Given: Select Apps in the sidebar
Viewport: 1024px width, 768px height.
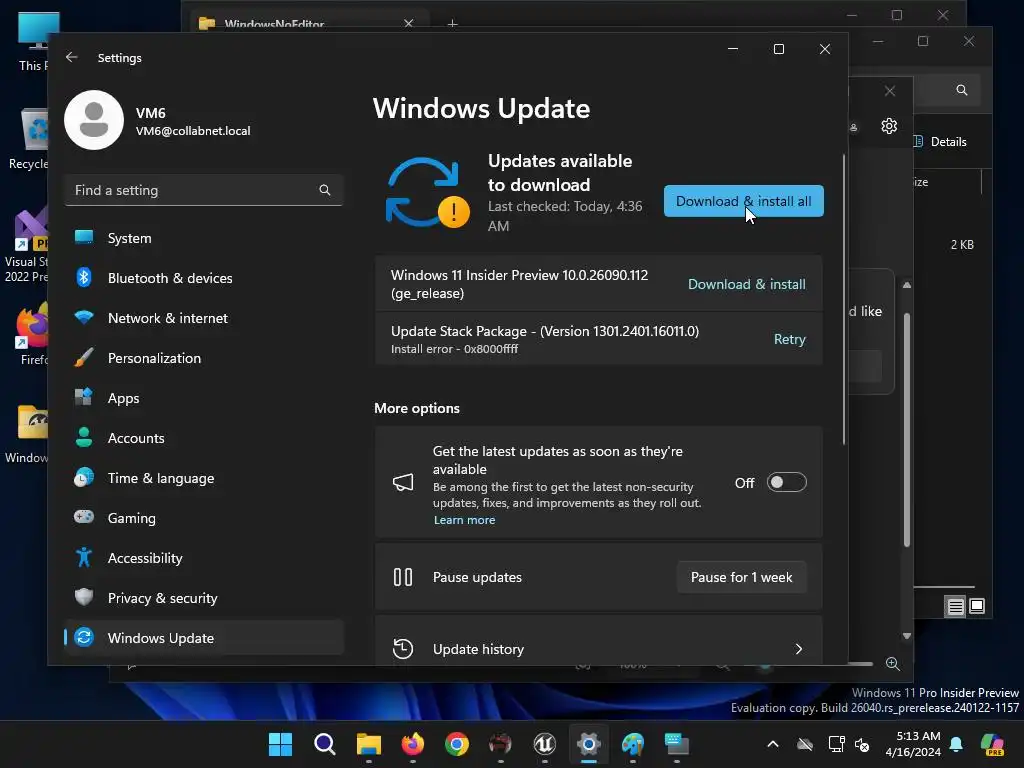Looking at the screenshot, I should 204,398.
